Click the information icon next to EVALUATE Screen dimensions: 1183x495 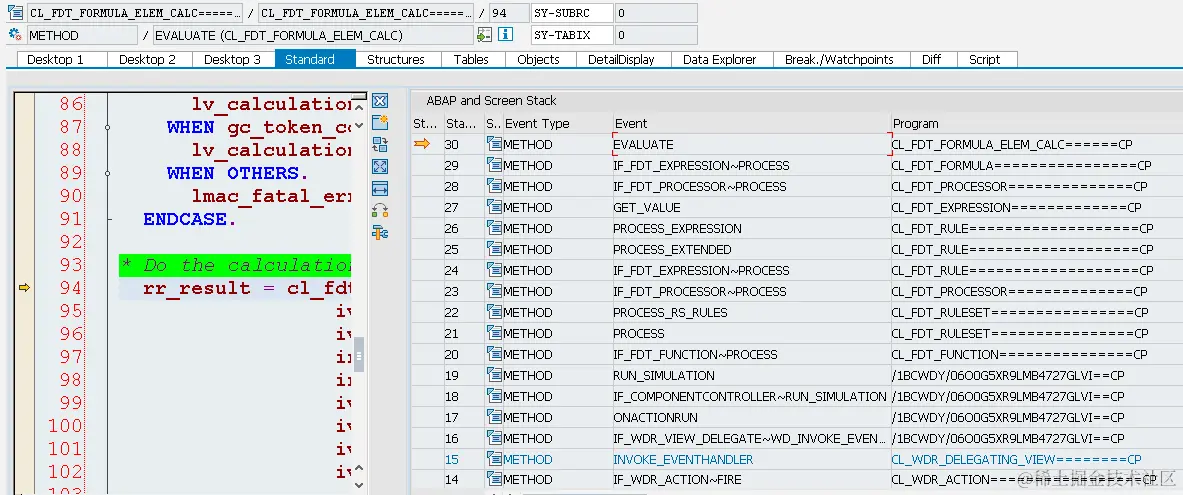tap(505, 35)
